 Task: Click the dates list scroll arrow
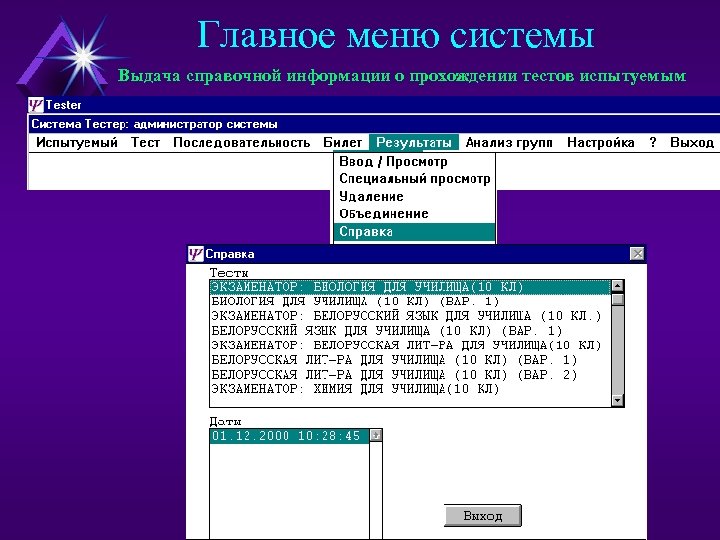point(376,435)
